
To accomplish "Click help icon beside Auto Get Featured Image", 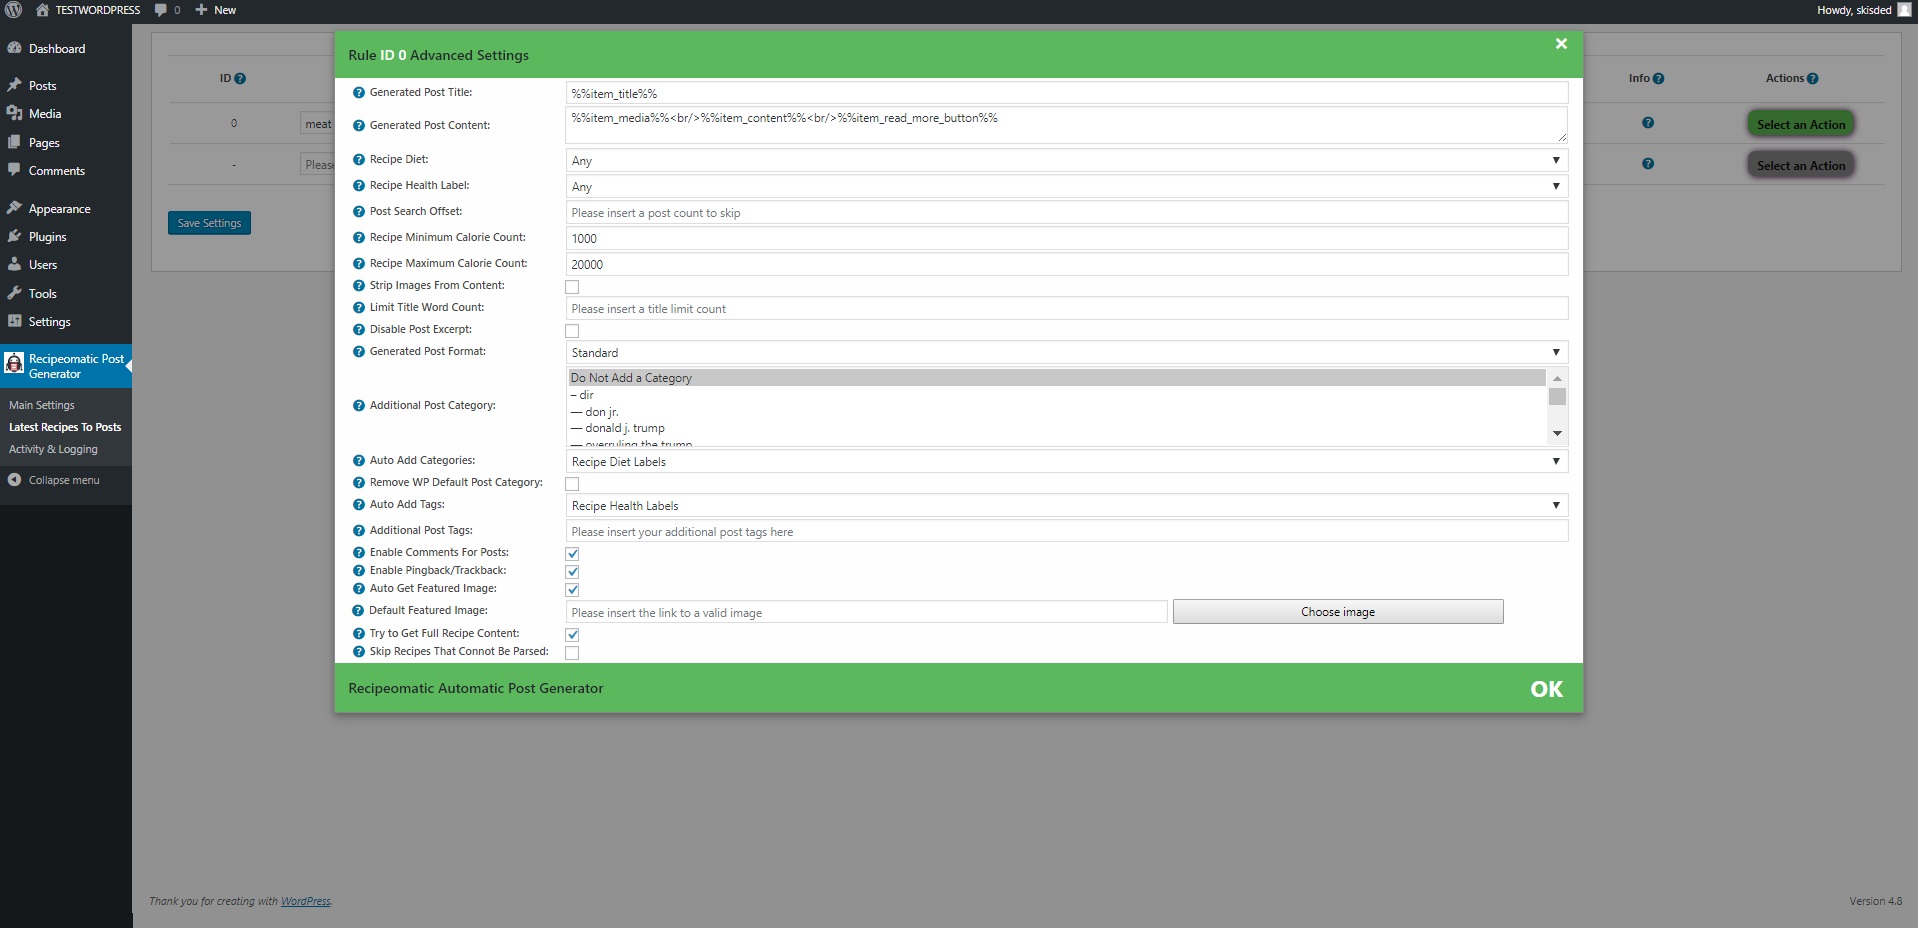I will coord(359,589).
